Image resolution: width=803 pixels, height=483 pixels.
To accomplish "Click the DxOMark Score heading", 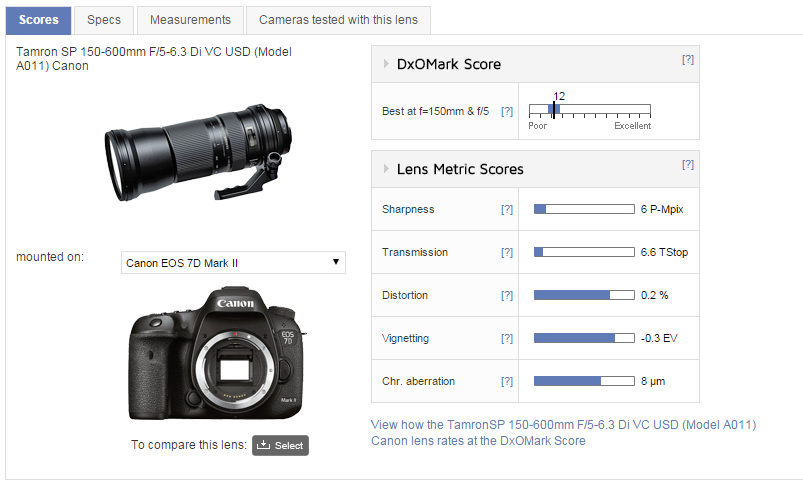I will coord(449,64).
